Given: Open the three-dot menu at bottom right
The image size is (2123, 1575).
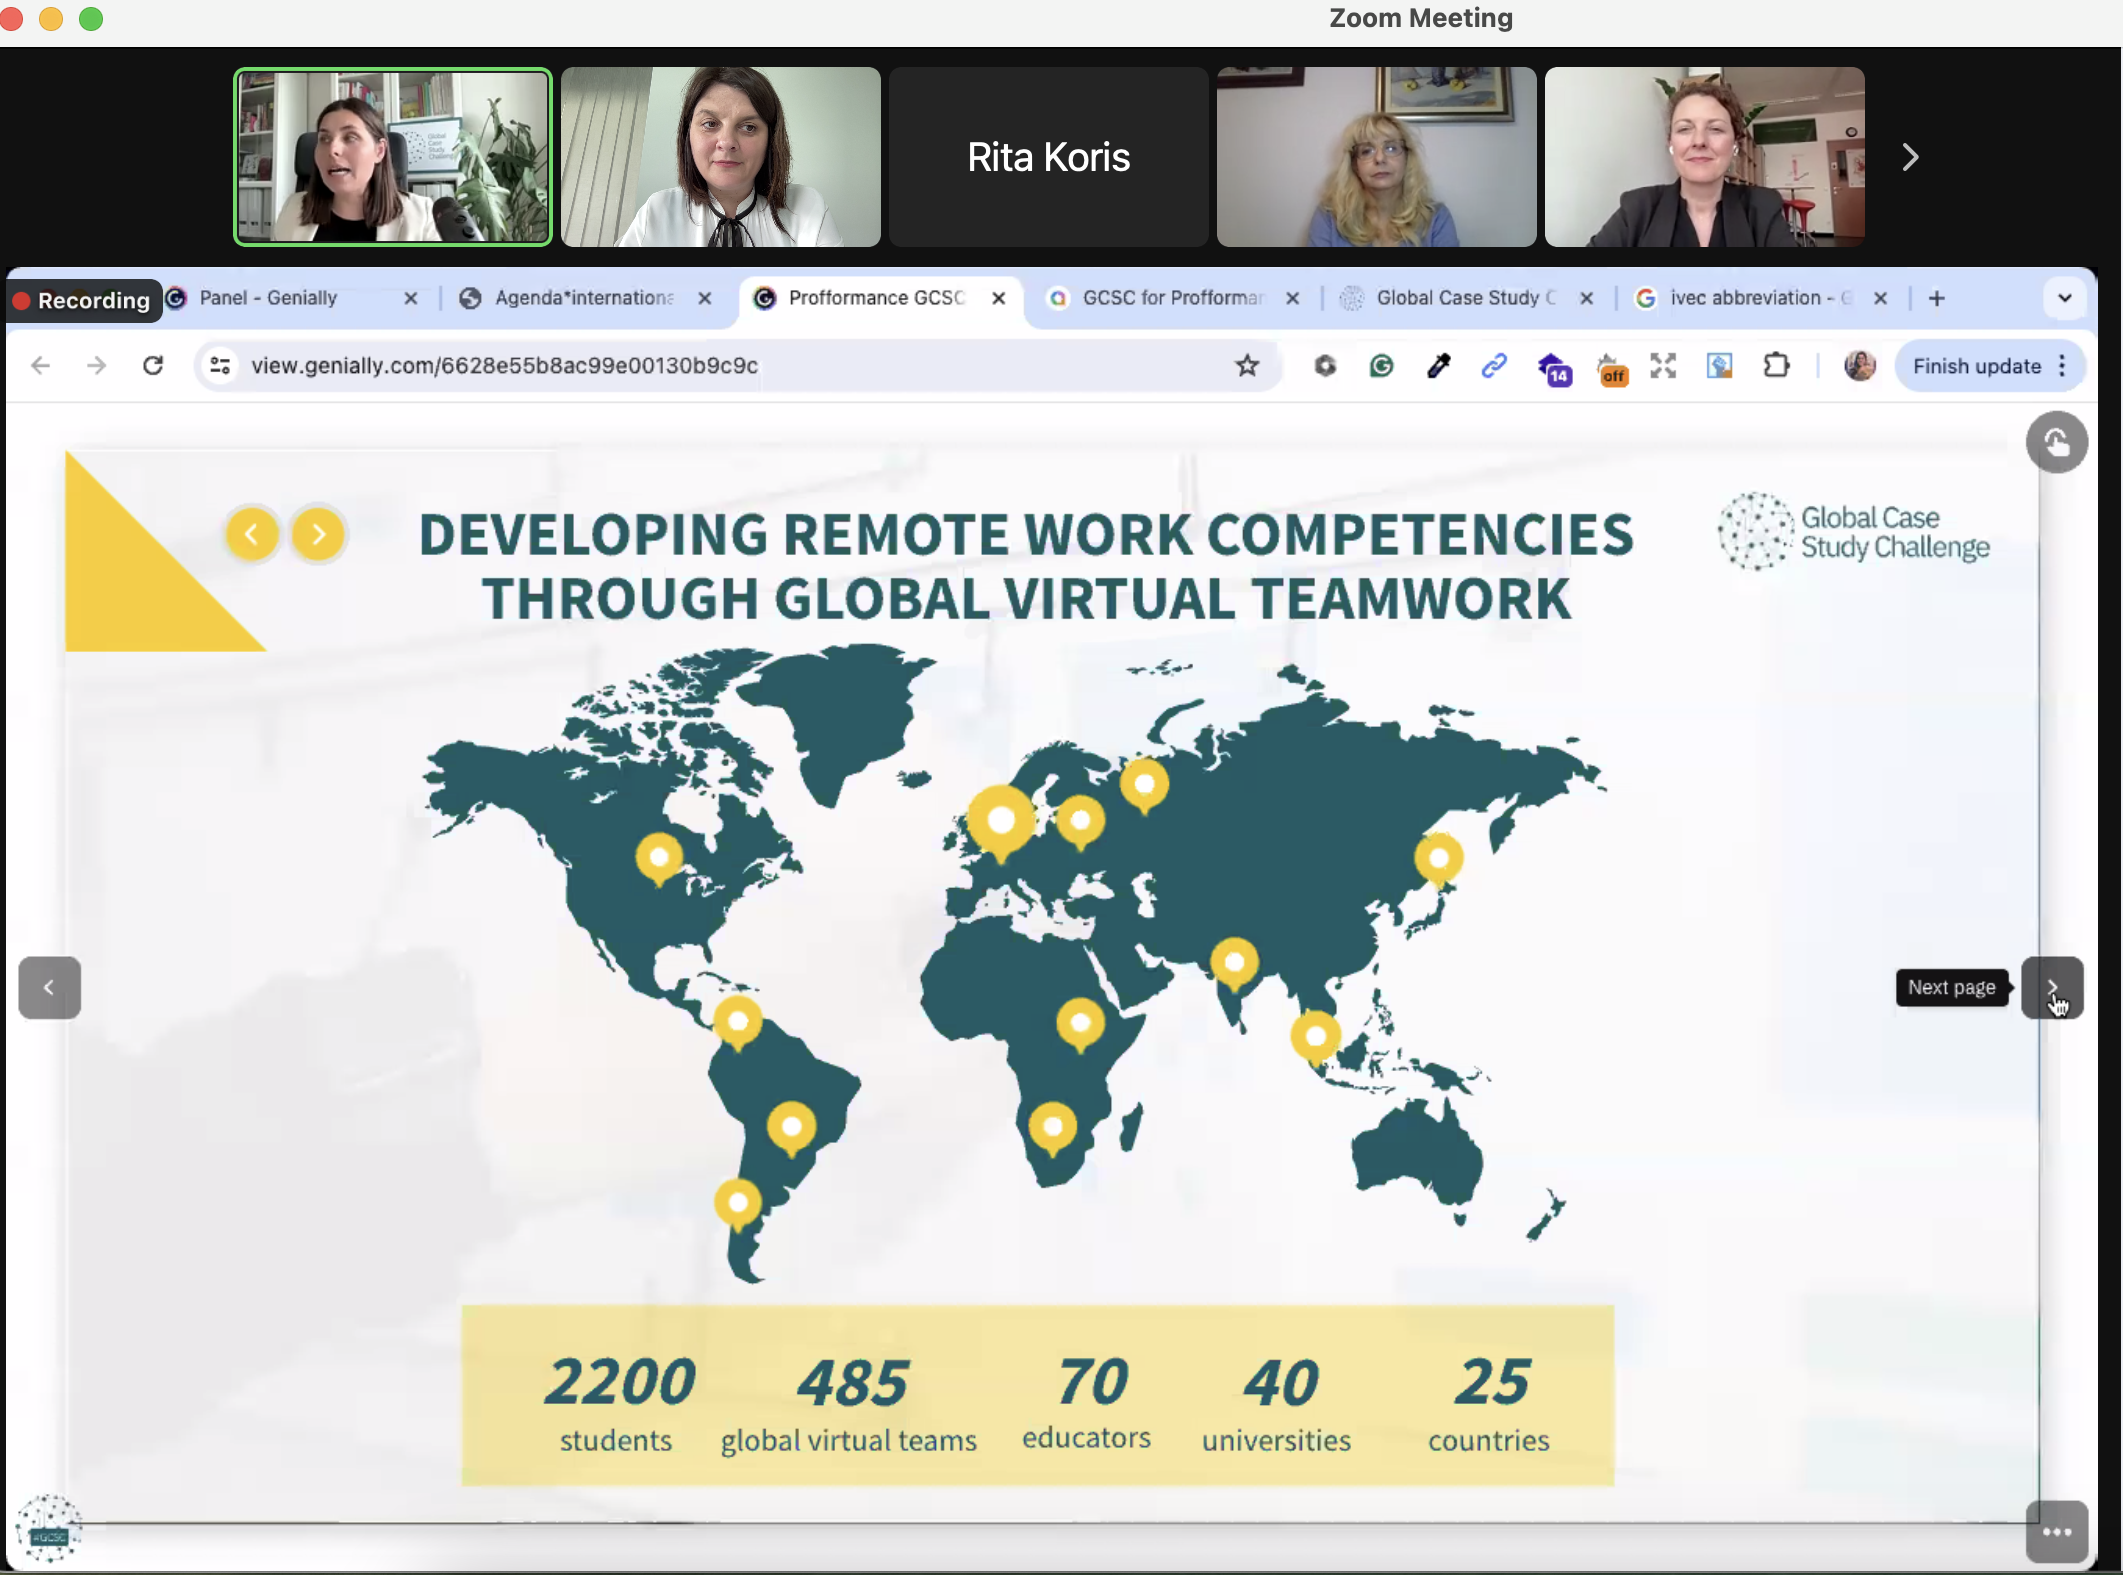Looking at the screenshot, I should point(2056,1531).
